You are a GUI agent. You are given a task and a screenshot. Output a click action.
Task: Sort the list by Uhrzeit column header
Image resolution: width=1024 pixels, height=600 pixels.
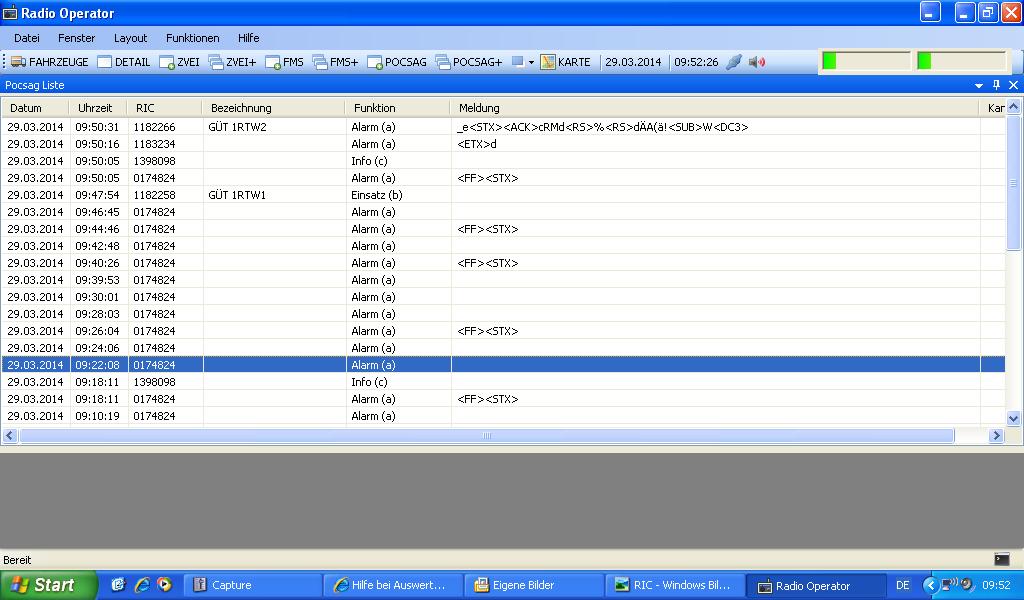(x=95, y=108)
